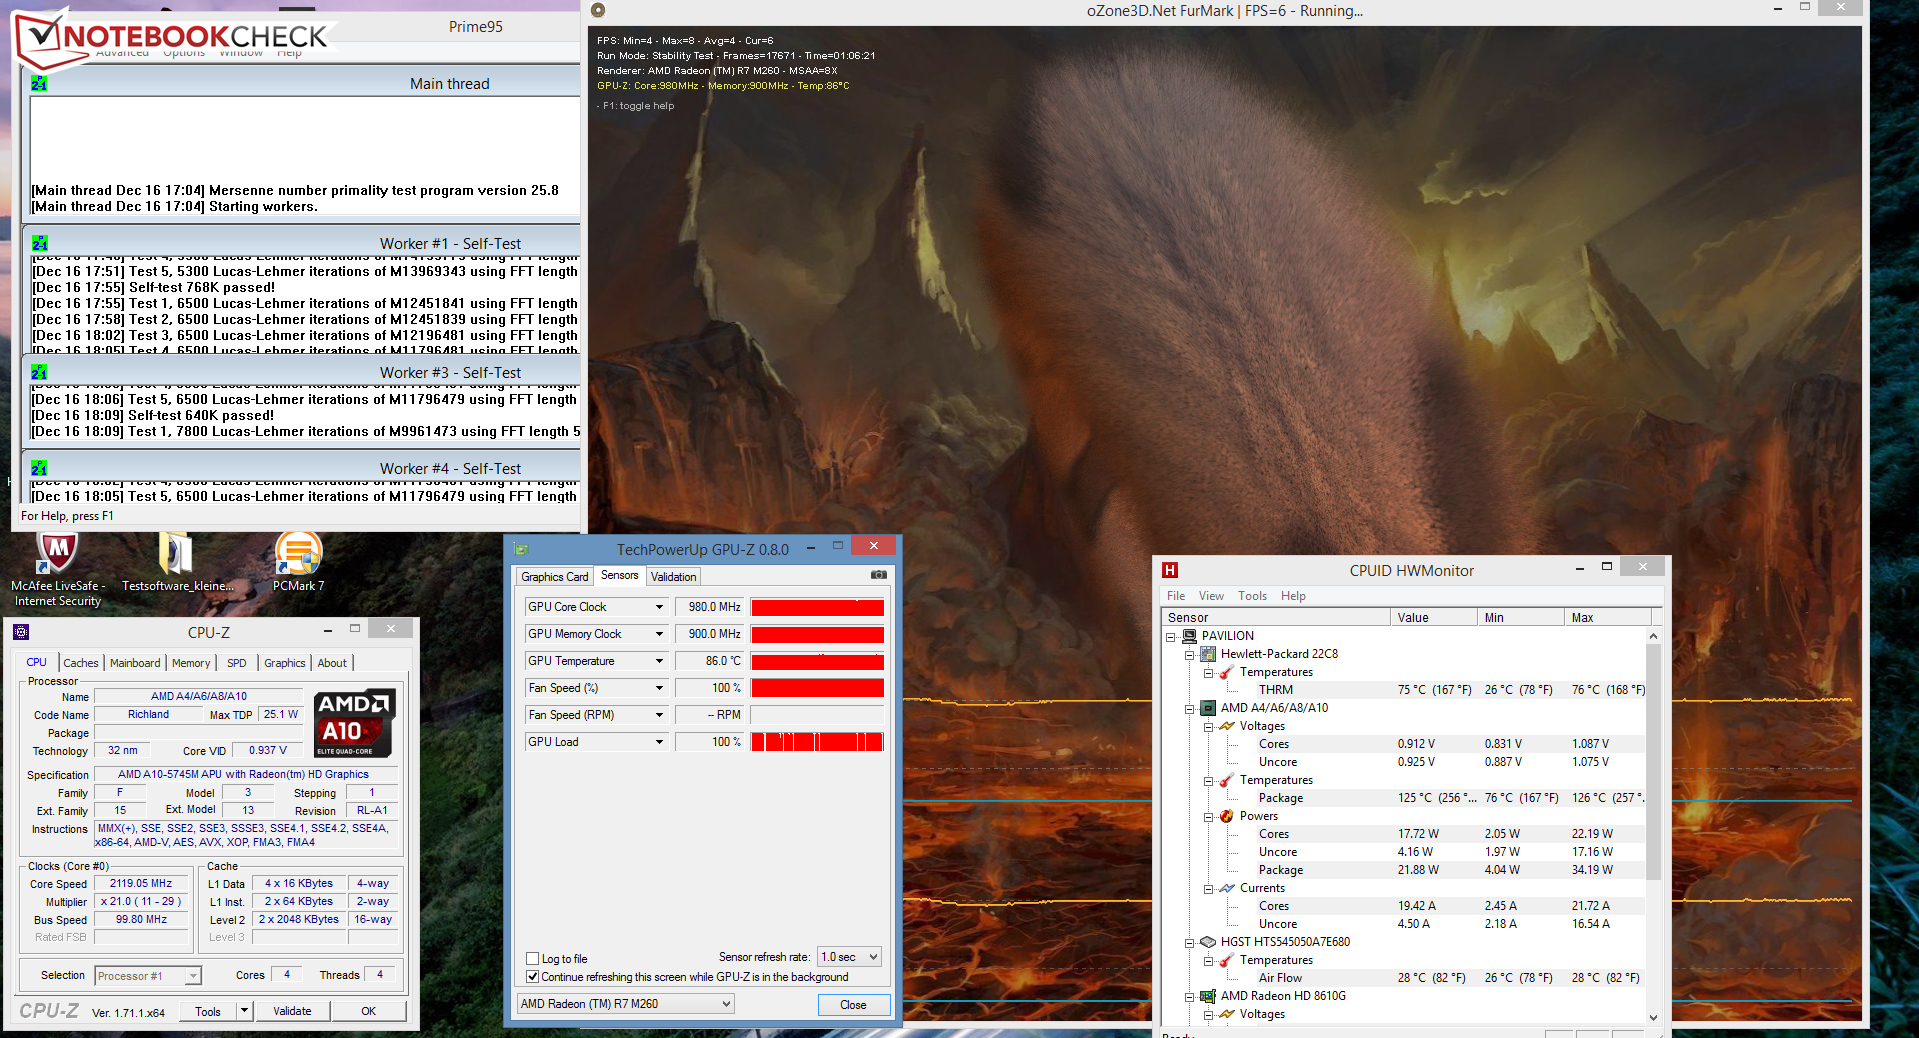Image resolution: width=1919 pixels, height=1038 pixels.
Task: Collapse the Hewlett-Packard 22C8 tree node
Action: (x=1189, y=655)
